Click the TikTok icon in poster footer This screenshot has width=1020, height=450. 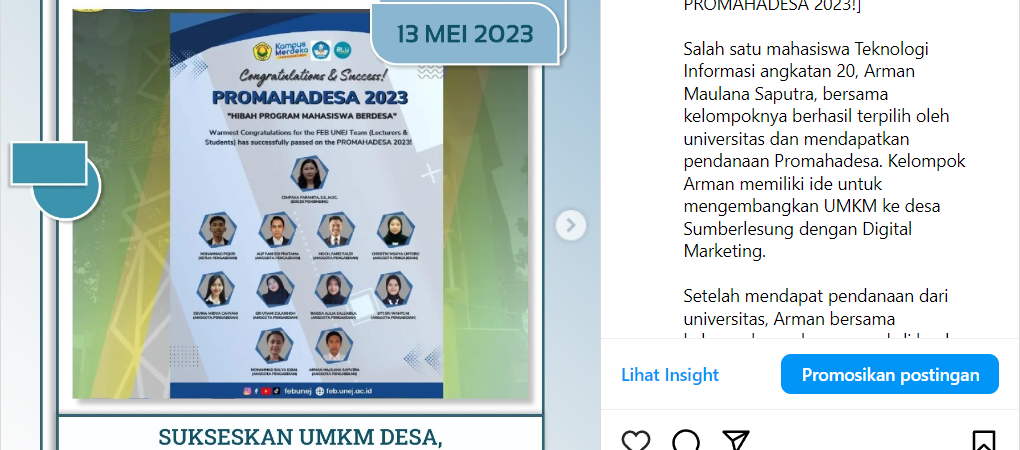click(276, 391)
